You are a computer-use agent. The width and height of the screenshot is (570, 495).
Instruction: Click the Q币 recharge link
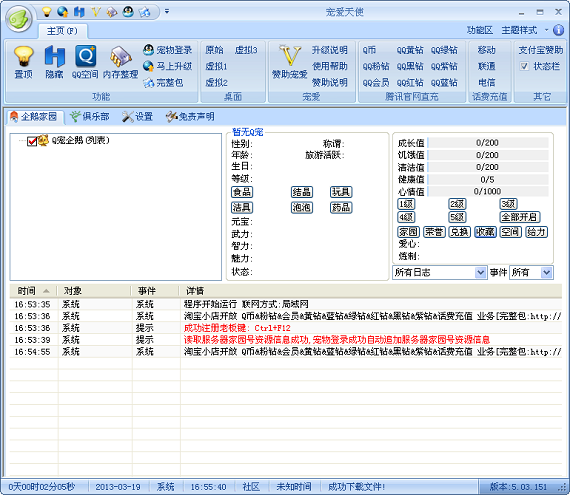click(369, 50)
